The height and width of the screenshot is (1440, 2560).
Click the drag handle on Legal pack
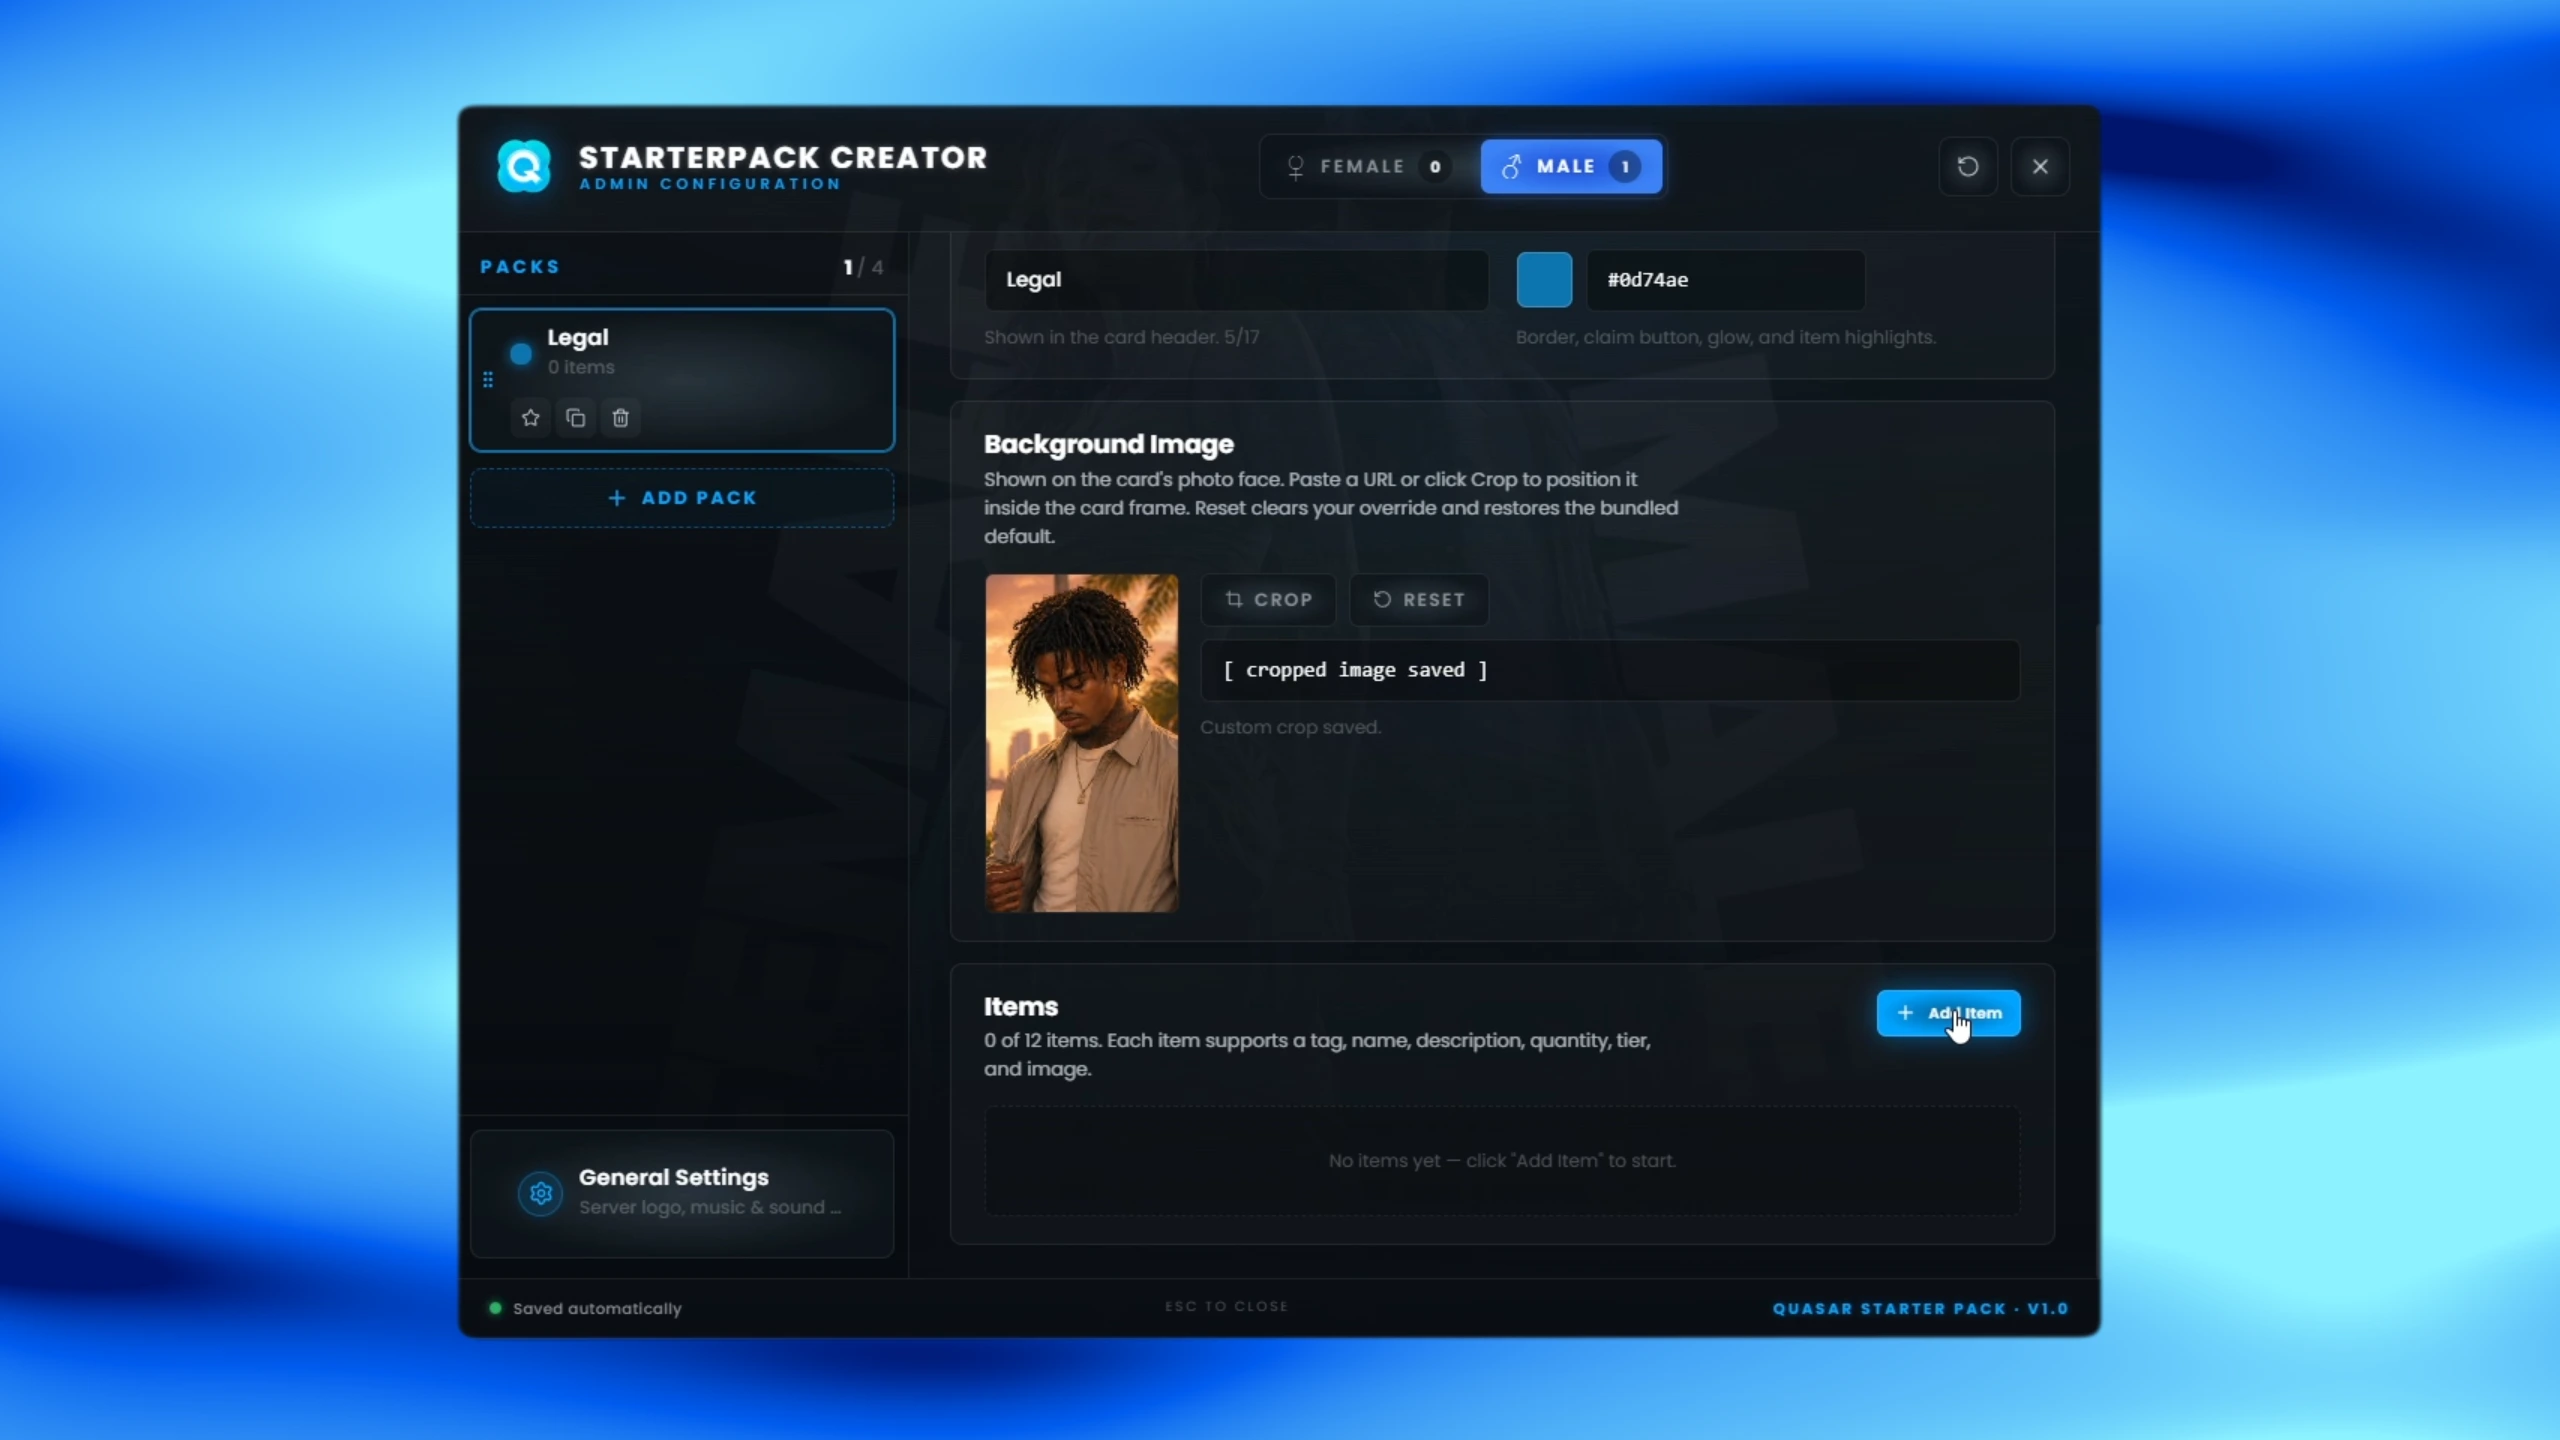[x=488, y=380]
